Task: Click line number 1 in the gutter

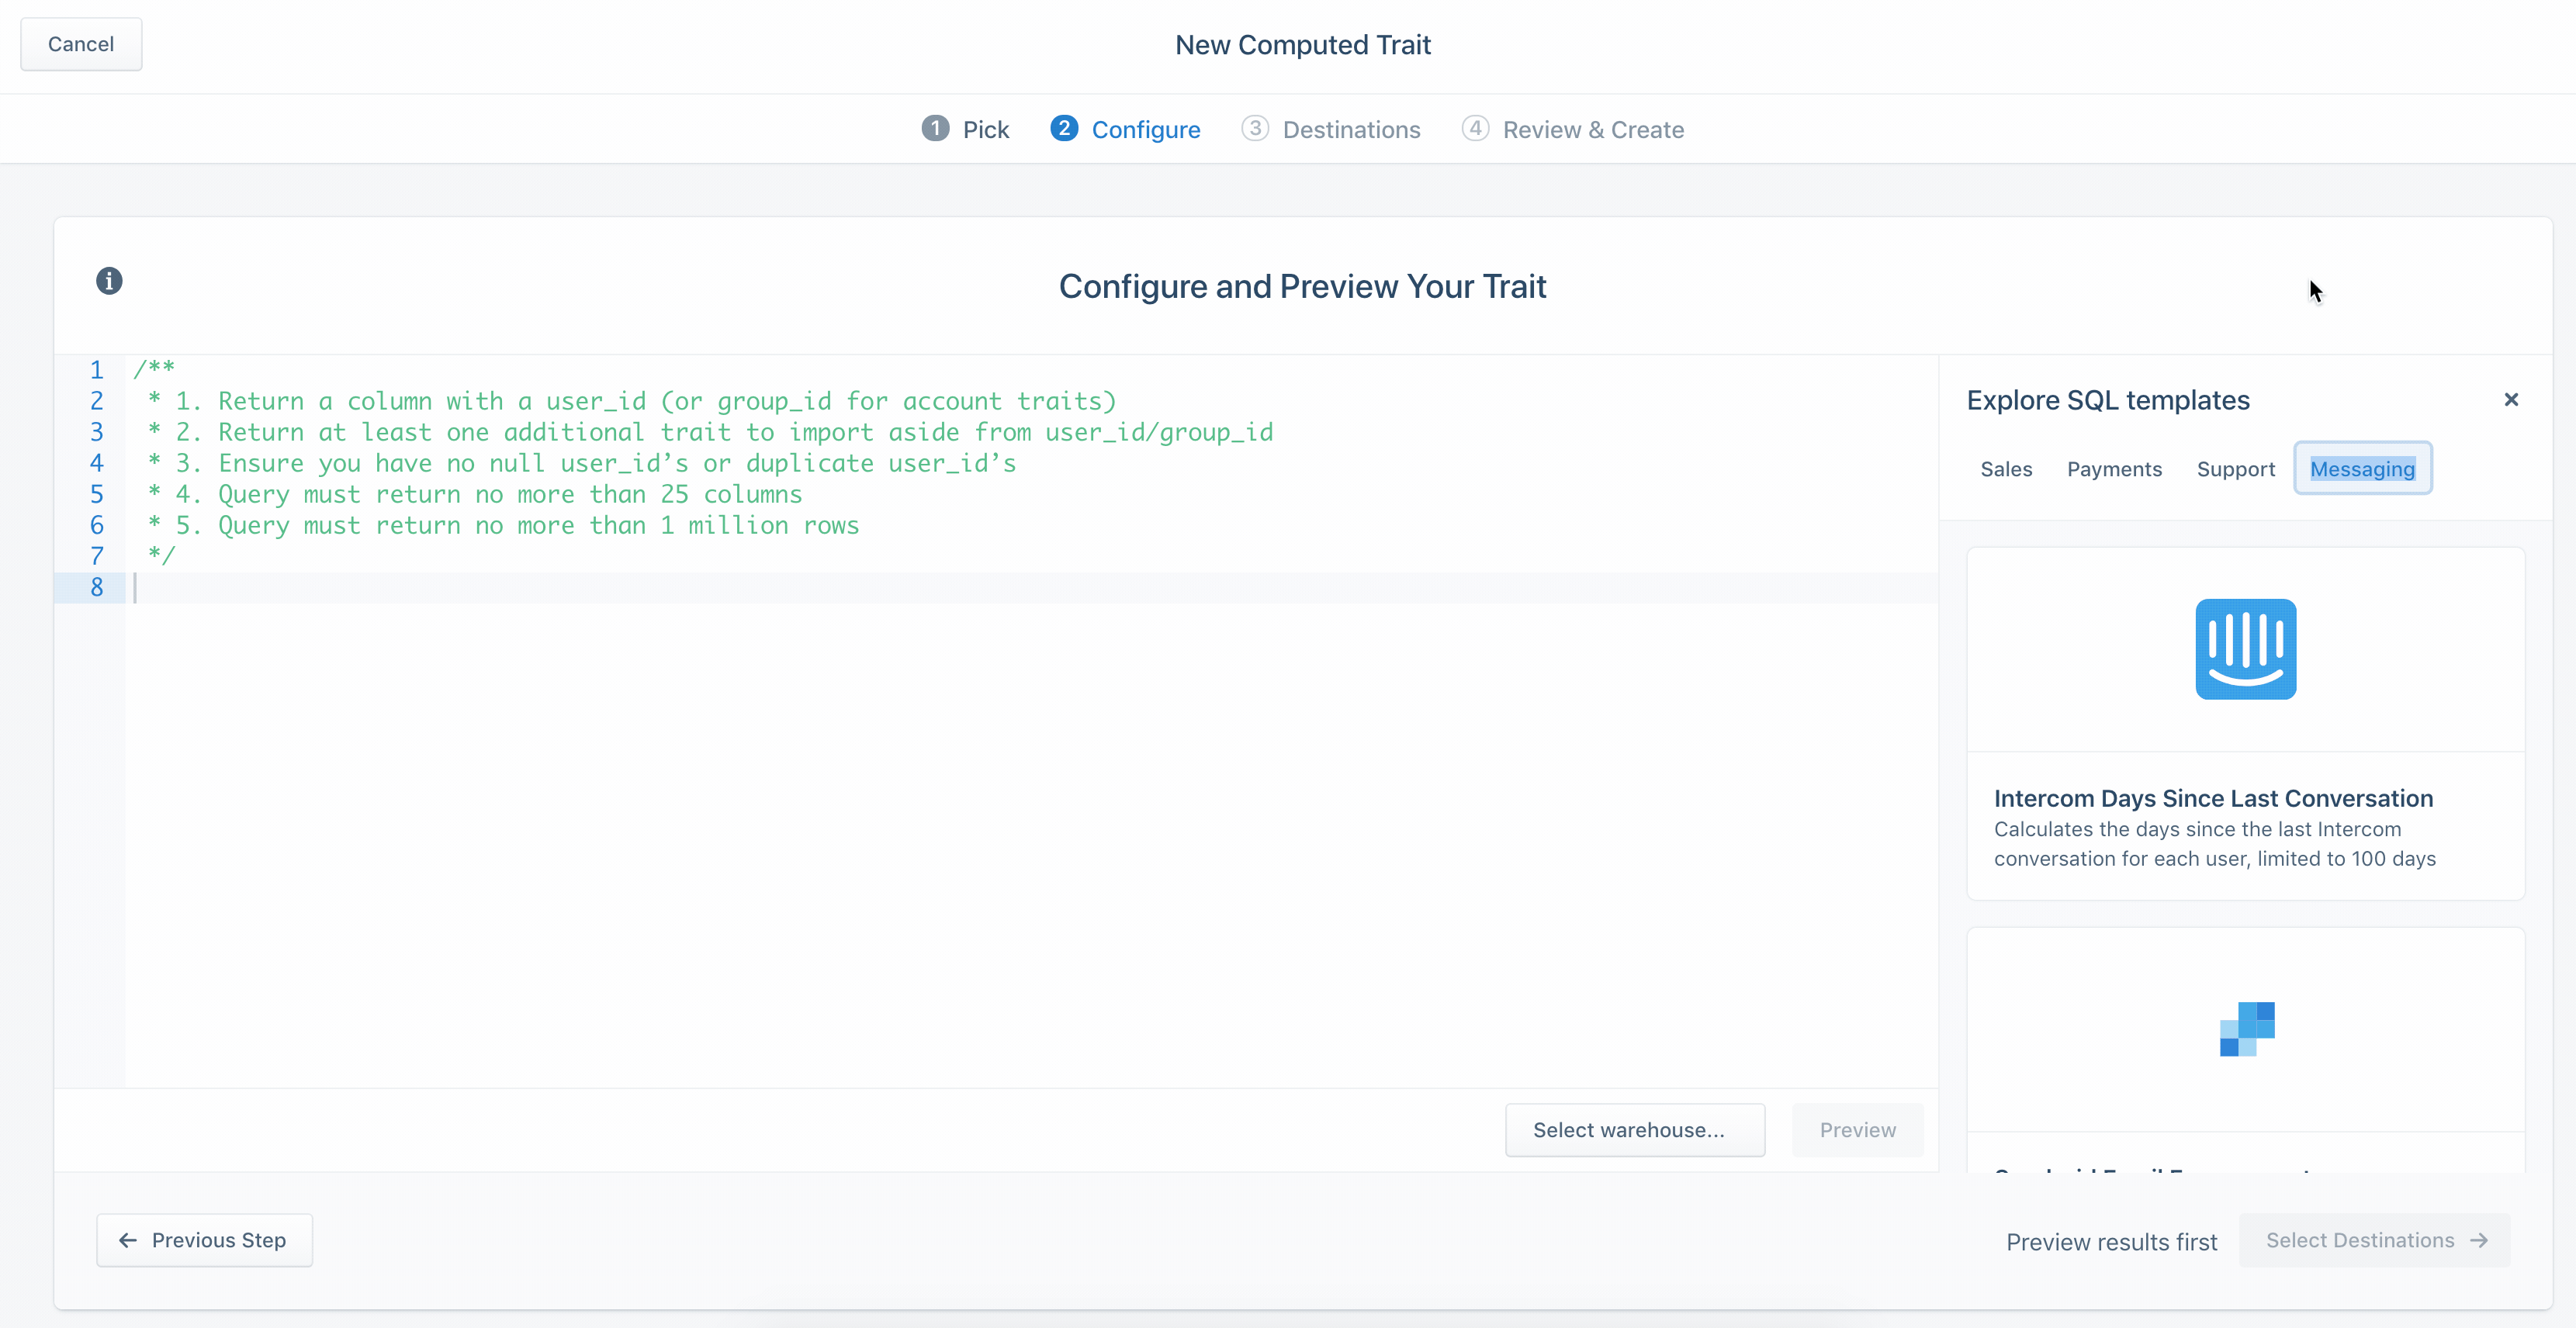Action: pos(97,370)
